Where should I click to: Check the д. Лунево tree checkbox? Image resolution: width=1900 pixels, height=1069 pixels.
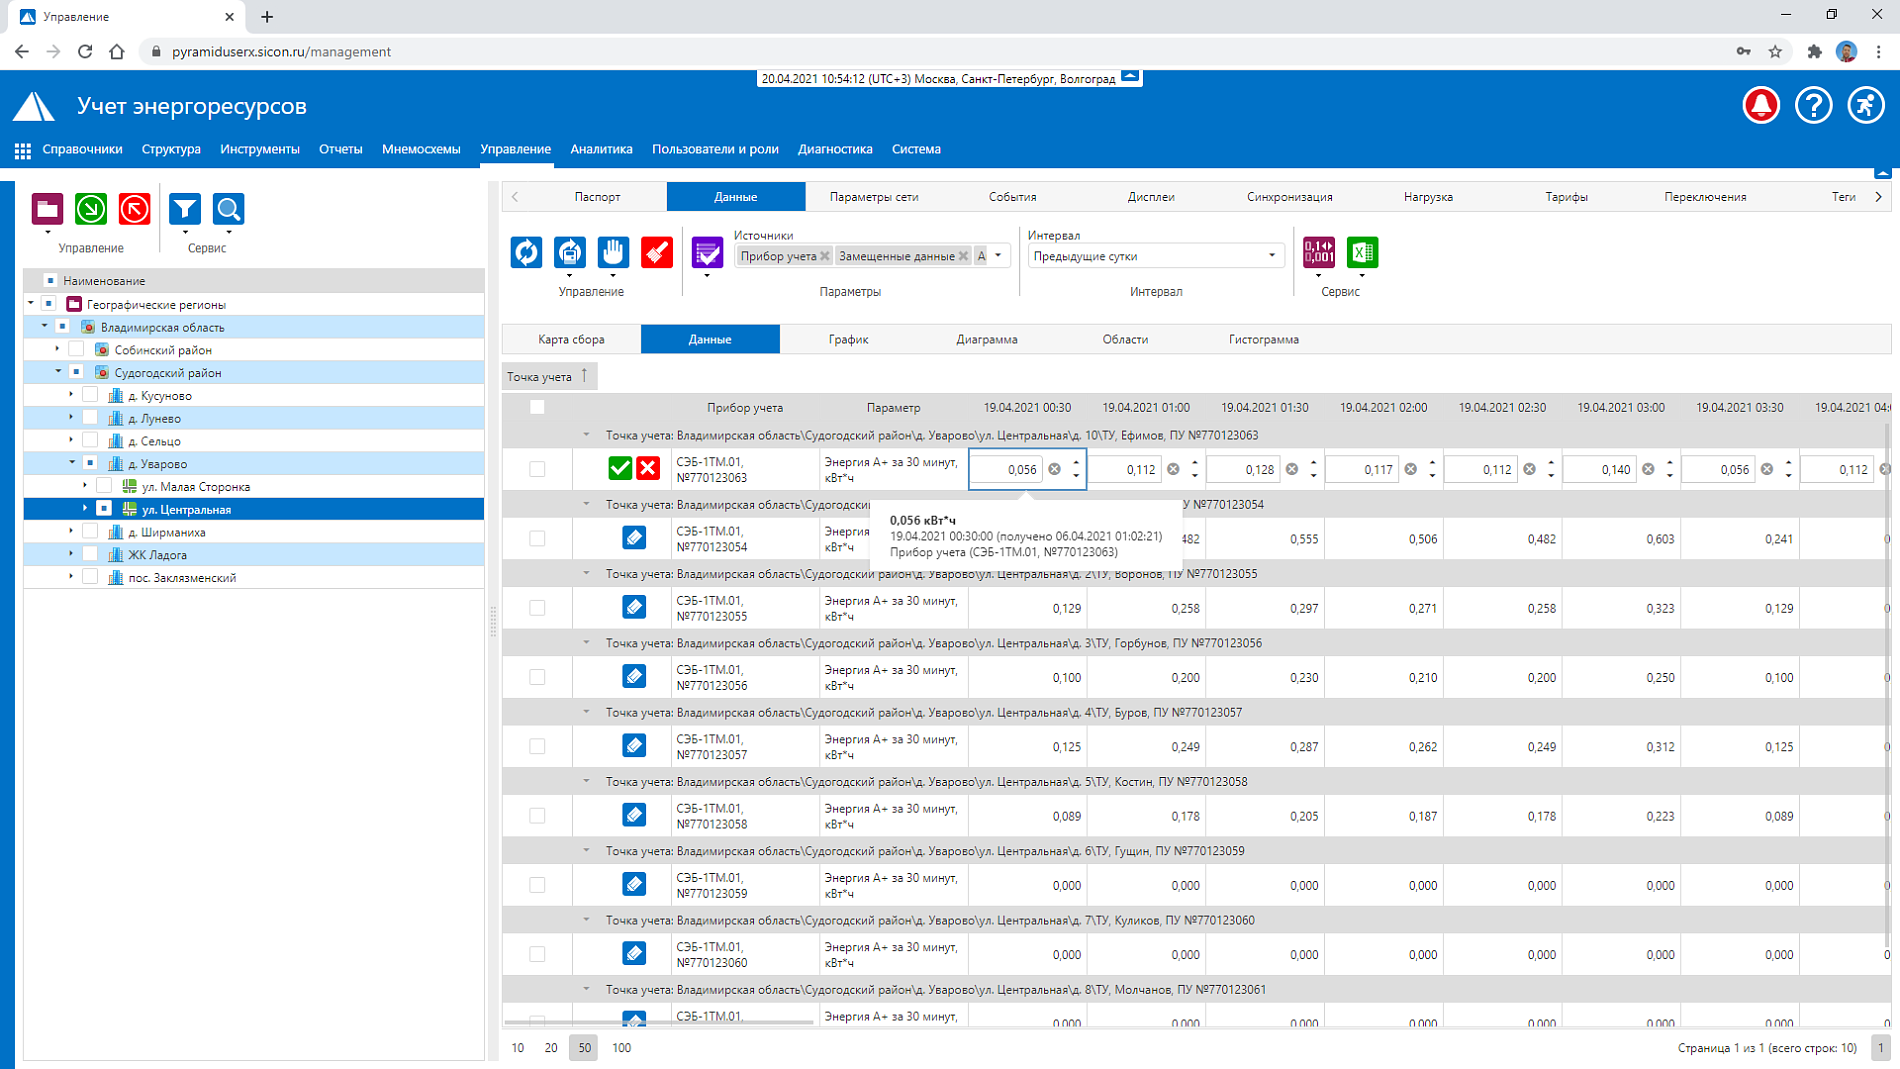point(90,418)
